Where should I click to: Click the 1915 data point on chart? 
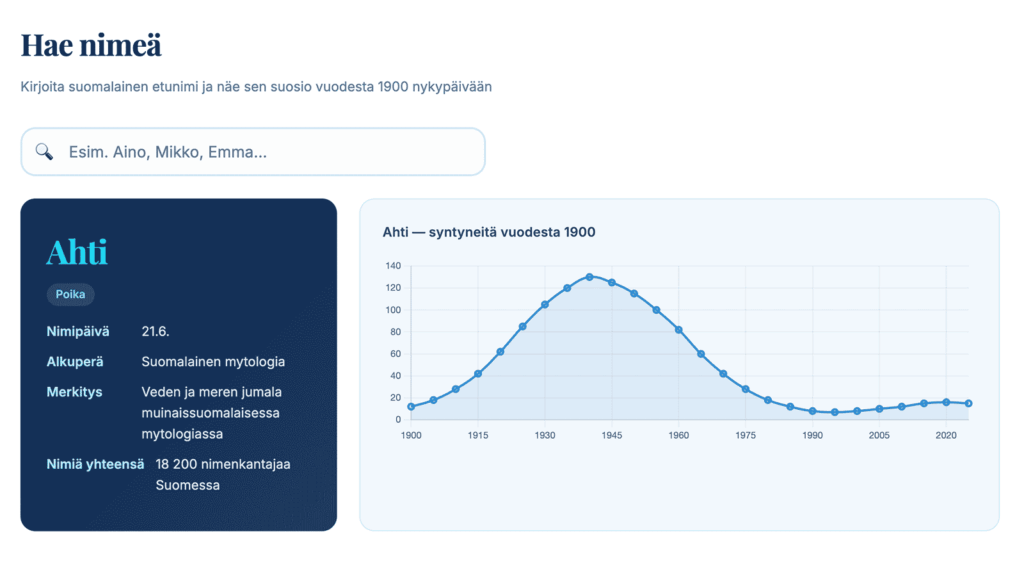tap(478, 374)
